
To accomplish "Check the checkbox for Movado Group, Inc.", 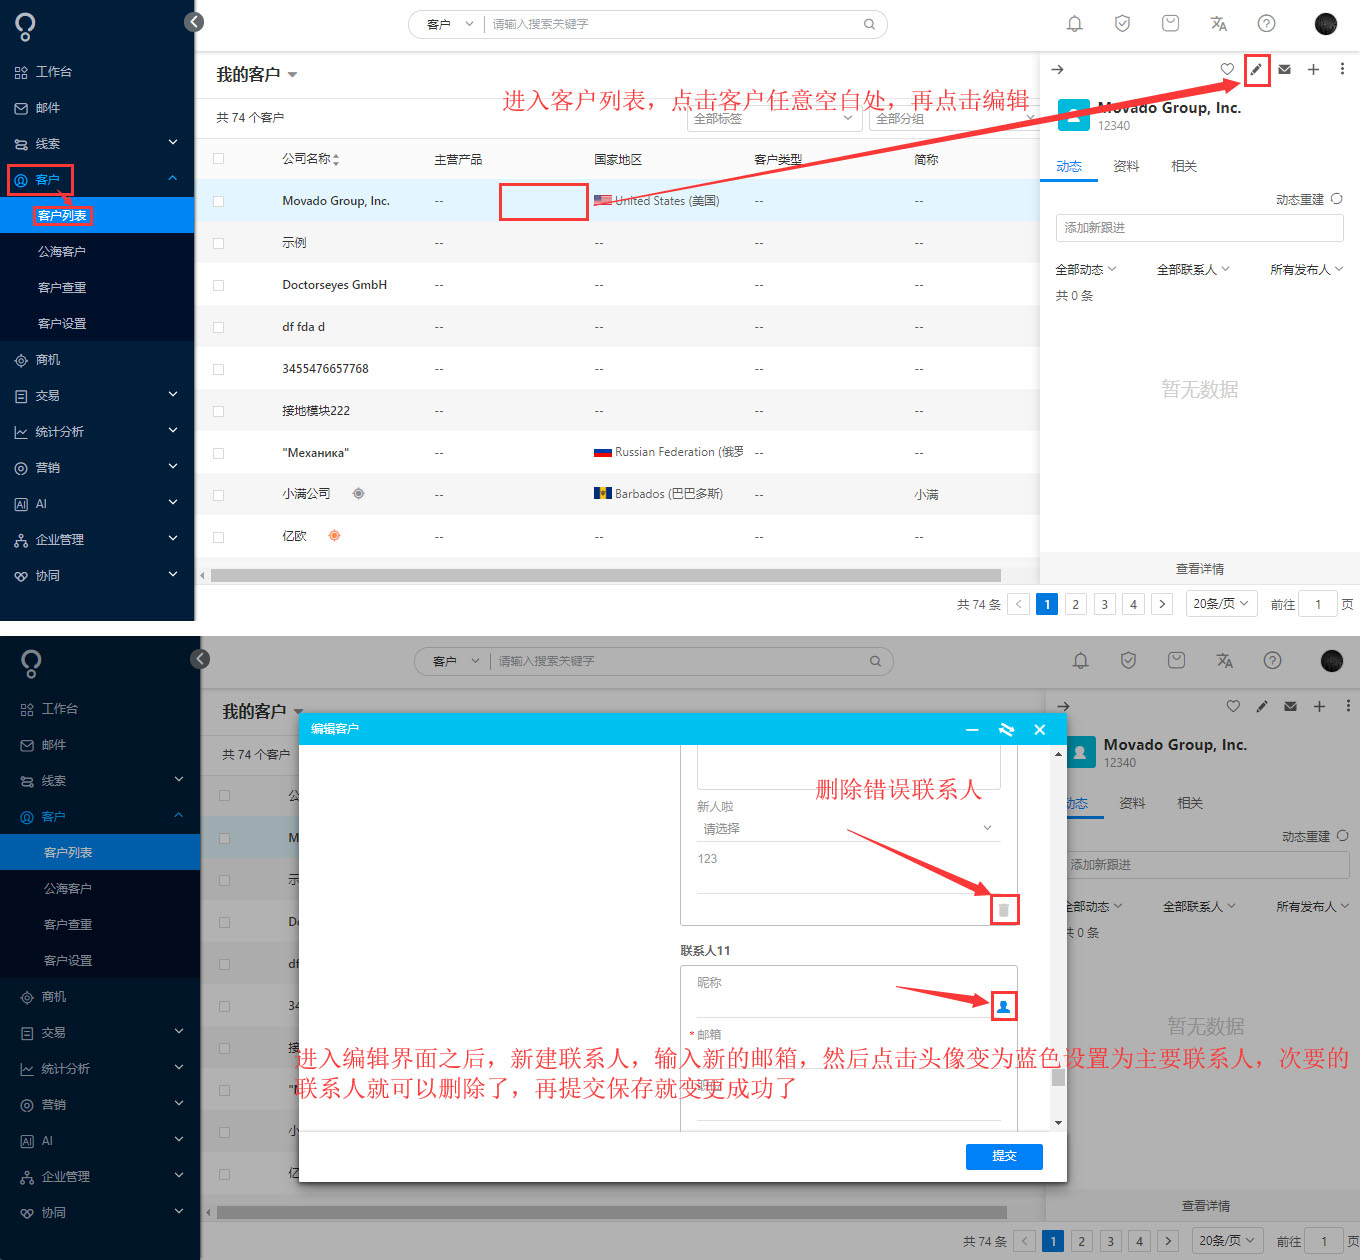I will (x=218, y=200).
